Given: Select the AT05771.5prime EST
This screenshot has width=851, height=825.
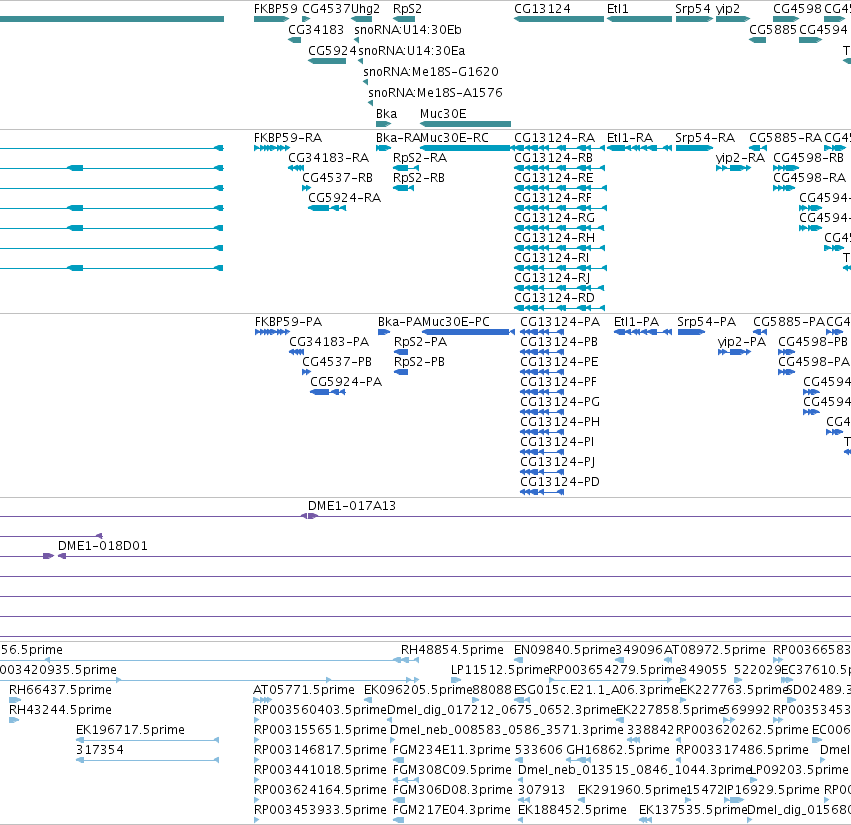Looking at the screenshot, I should coord(304,690).
